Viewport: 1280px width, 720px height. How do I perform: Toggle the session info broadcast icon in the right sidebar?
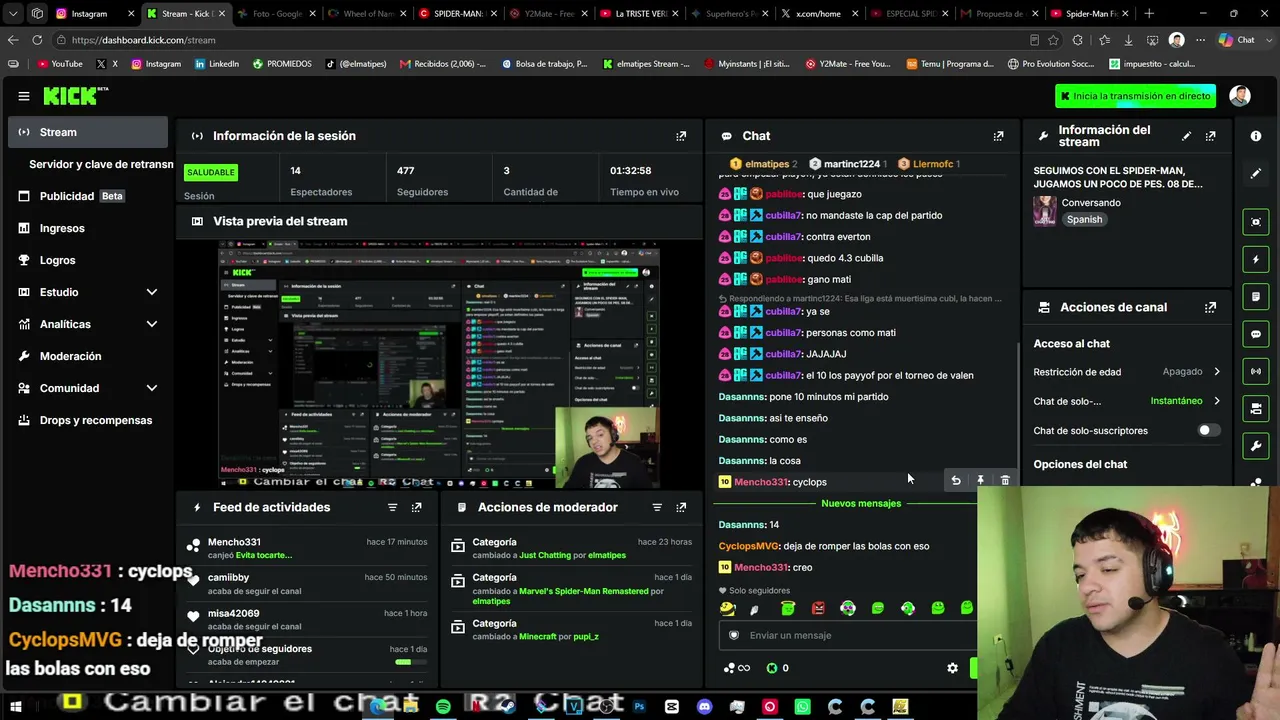click(1256, 371)
